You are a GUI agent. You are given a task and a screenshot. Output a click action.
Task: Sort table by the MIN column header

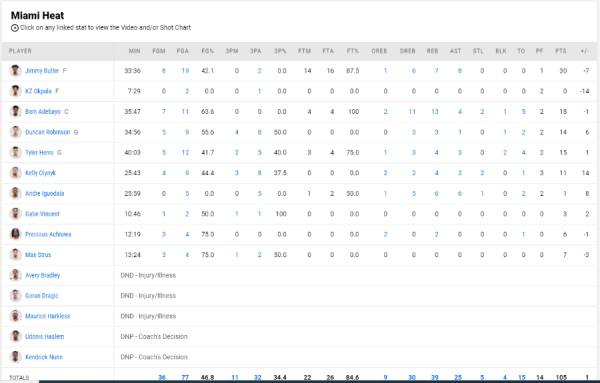(x=134, y=51)
